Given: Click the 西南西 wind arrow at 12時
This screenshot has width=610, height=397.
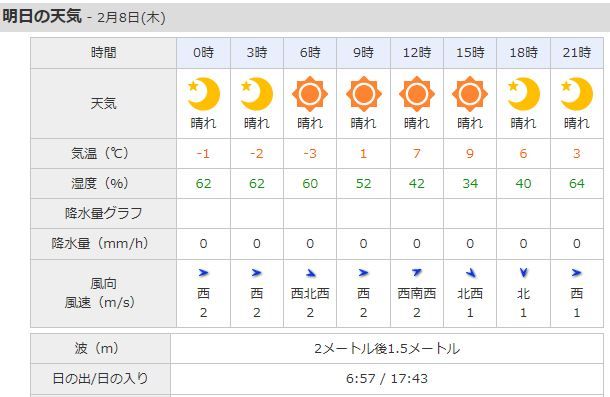Looking at the screenshot, I should pyautogui.click(x=417, y=272).
